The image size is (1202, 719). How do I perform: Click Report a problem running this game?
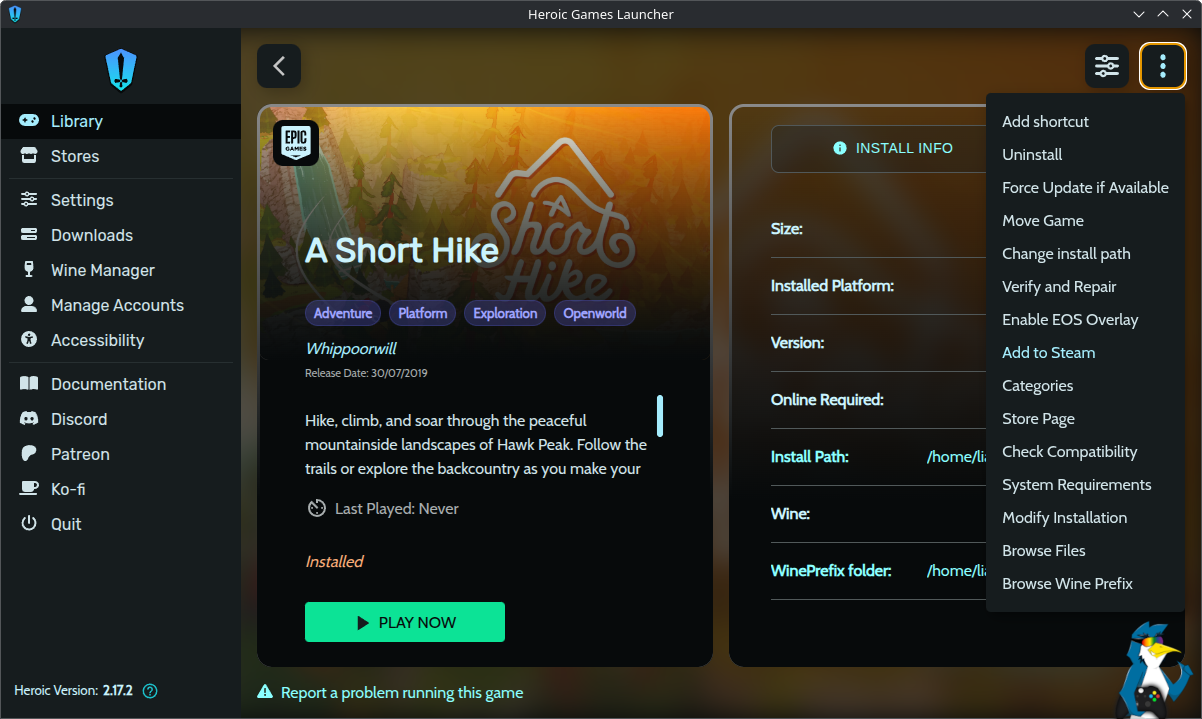coord(401,692)
